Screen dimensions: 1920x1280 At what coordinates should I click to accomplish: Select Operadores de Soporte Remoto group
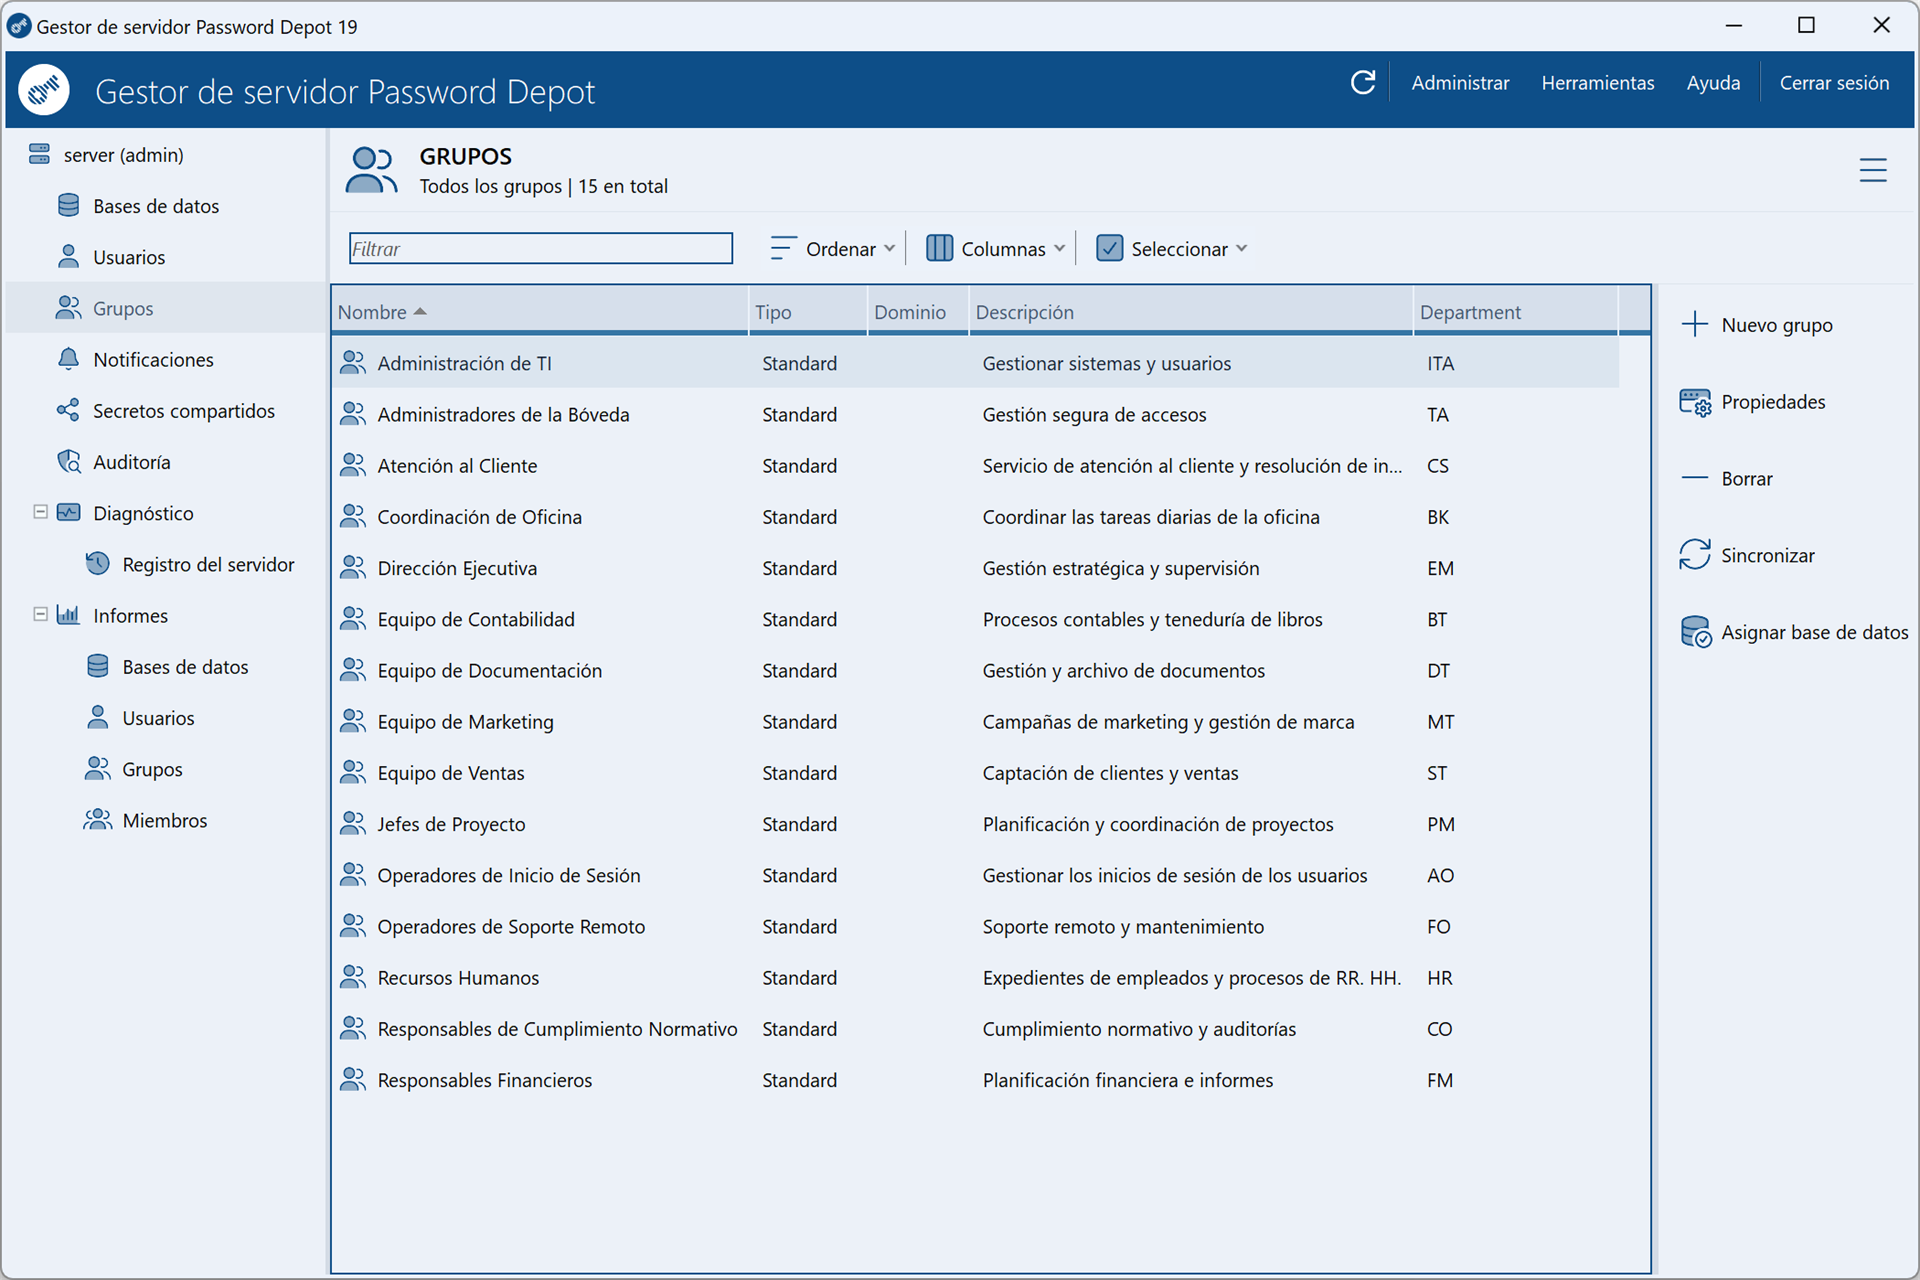tap(975, 926)
